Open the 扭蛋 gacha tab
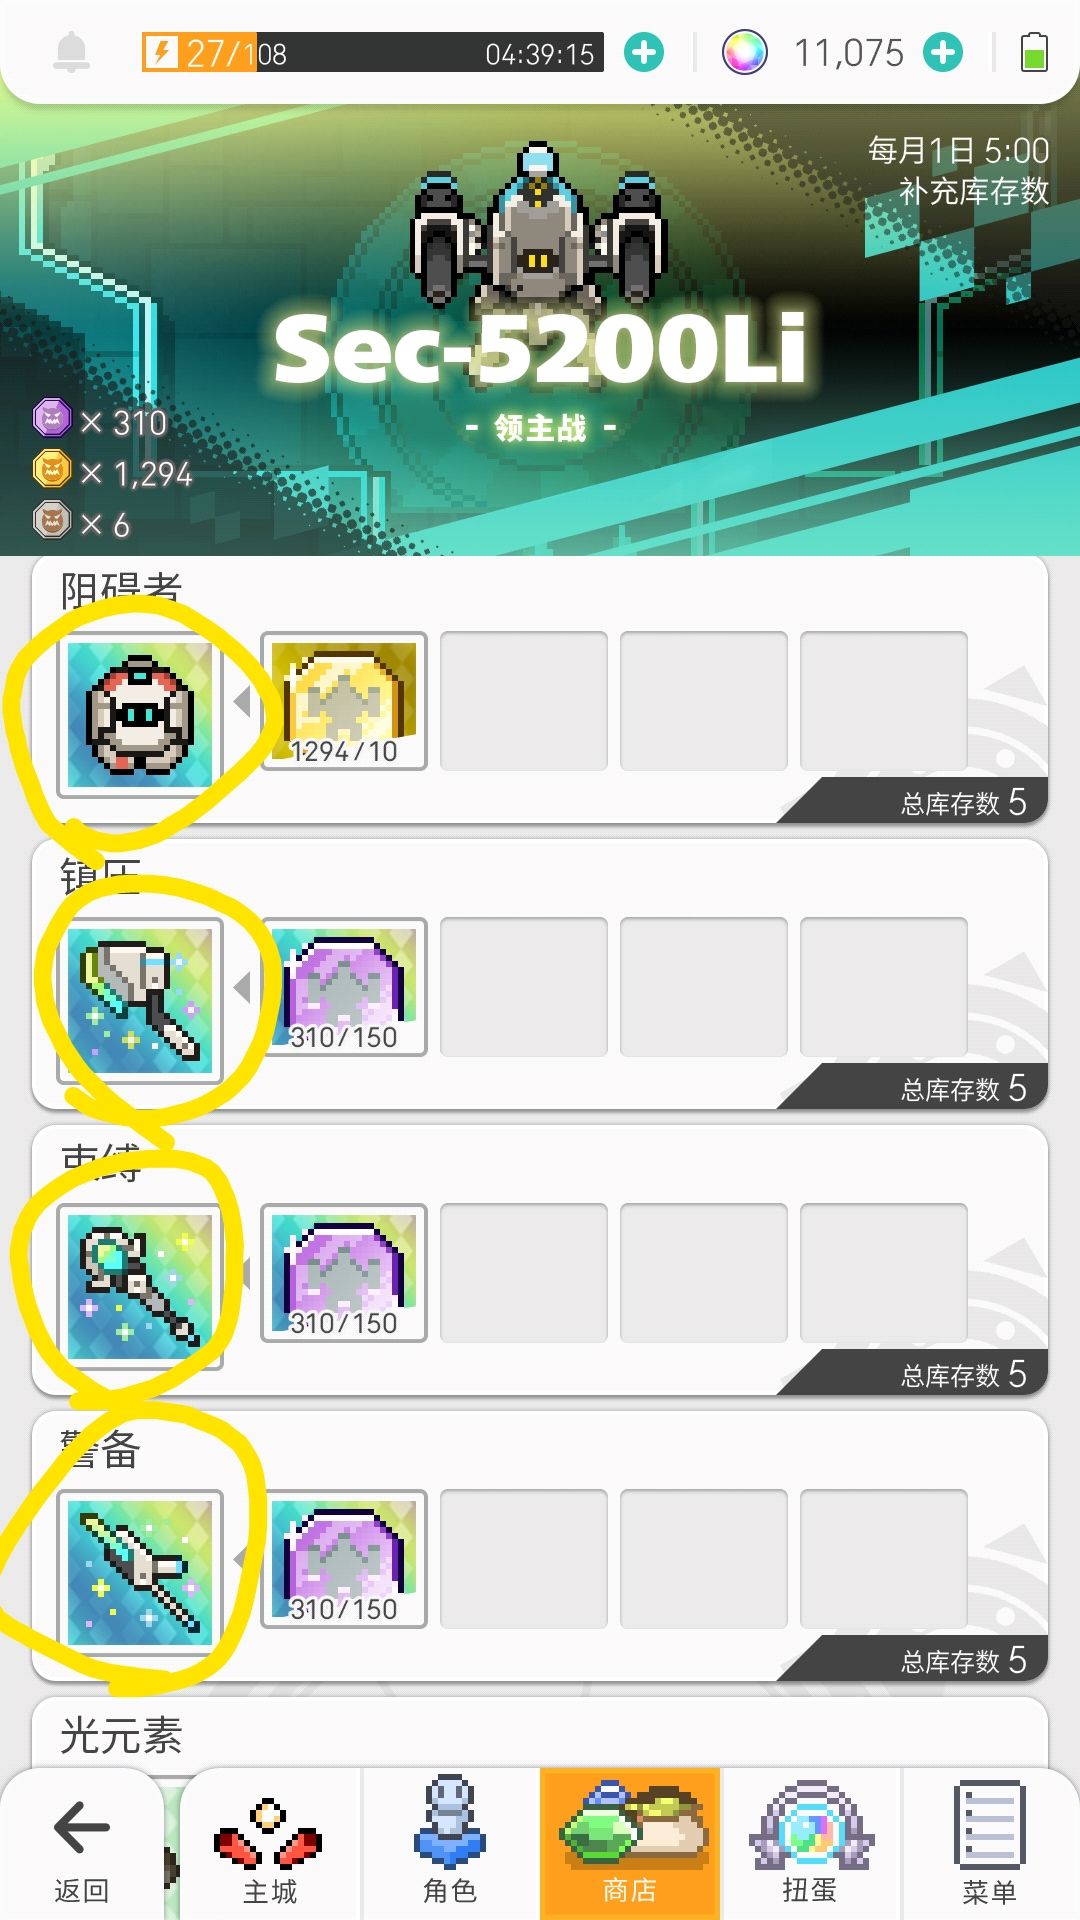This screenshot has height=1920, width=1080. click(x=810, y=1847)
